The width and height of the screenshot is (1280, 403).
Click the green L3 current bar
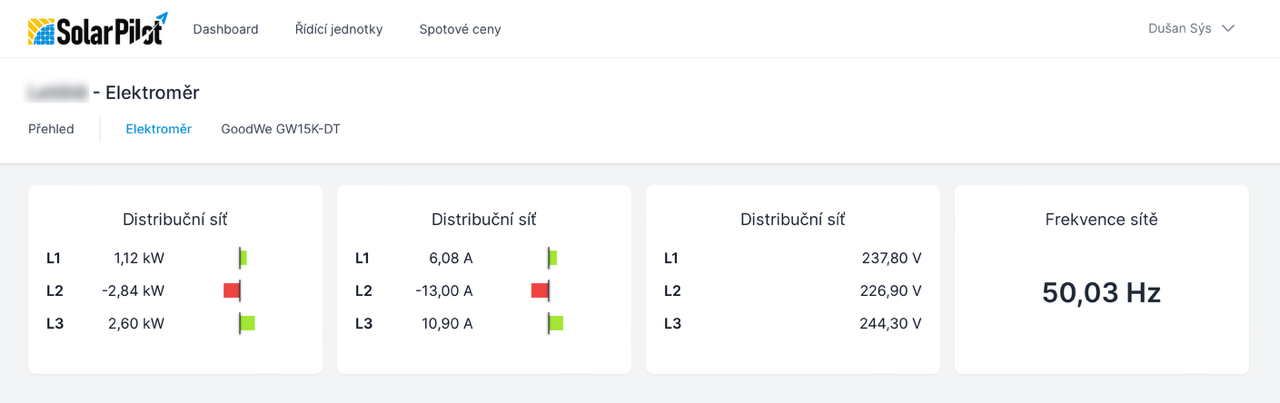556,323
